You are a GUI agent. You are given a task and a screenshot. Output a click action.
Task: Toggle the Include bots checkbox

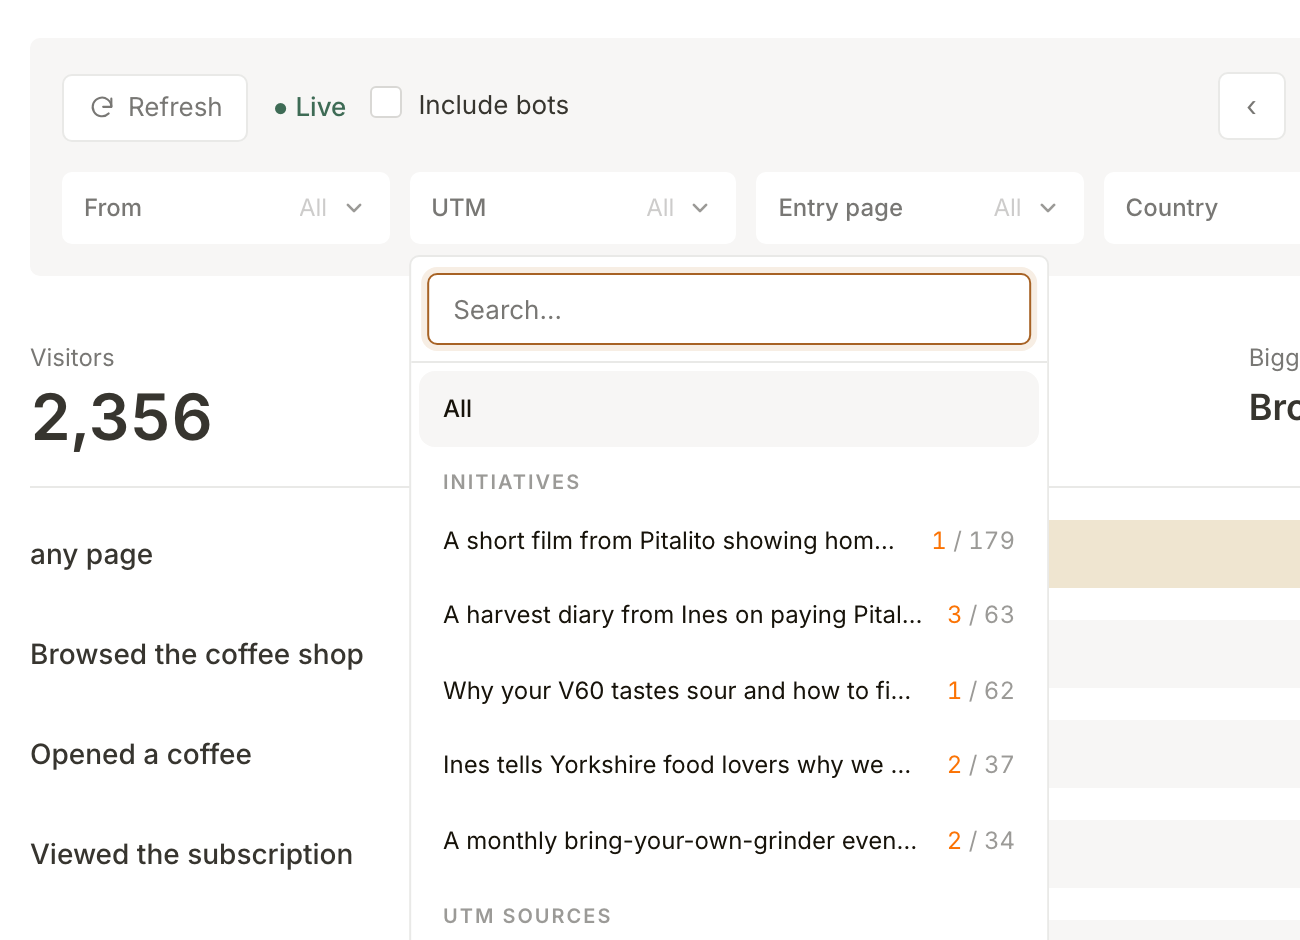point(386,103)
